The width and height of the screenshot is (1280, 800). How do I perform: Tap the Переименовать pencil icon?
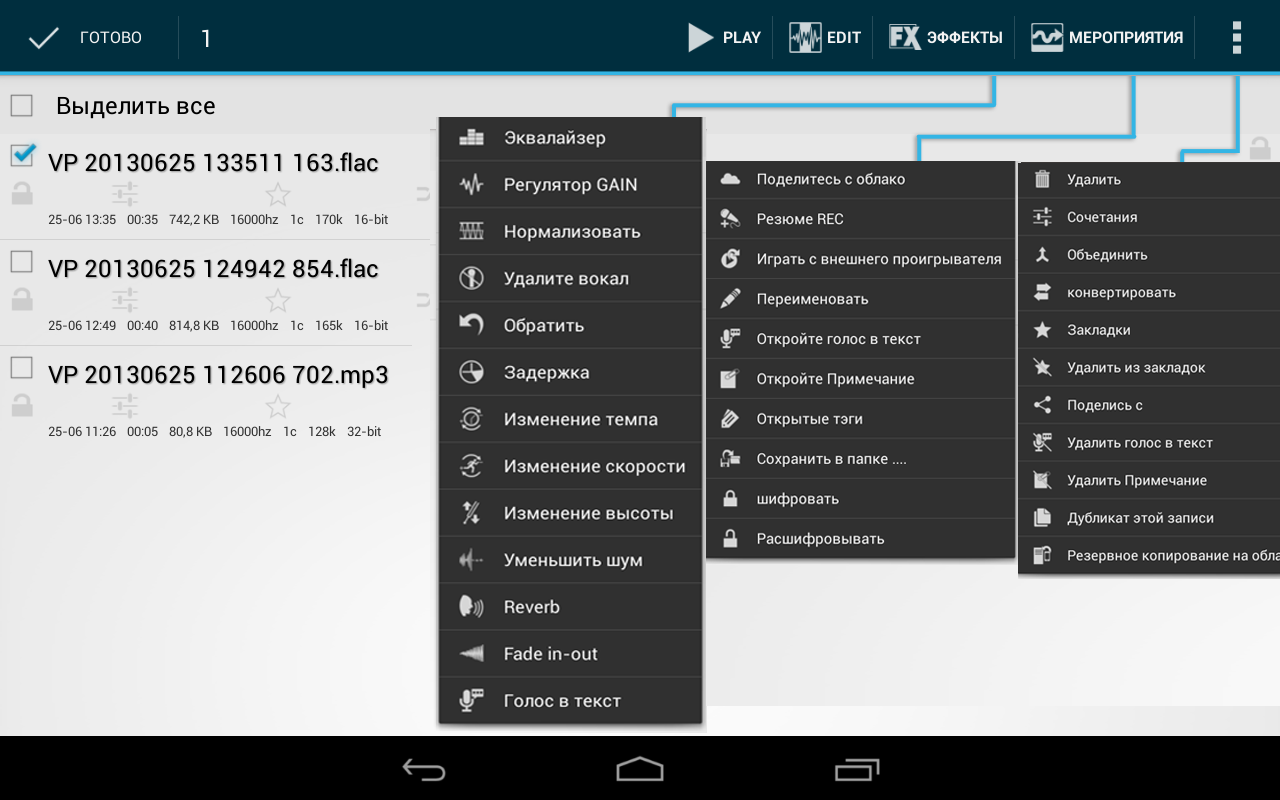[x=731, y=299]
